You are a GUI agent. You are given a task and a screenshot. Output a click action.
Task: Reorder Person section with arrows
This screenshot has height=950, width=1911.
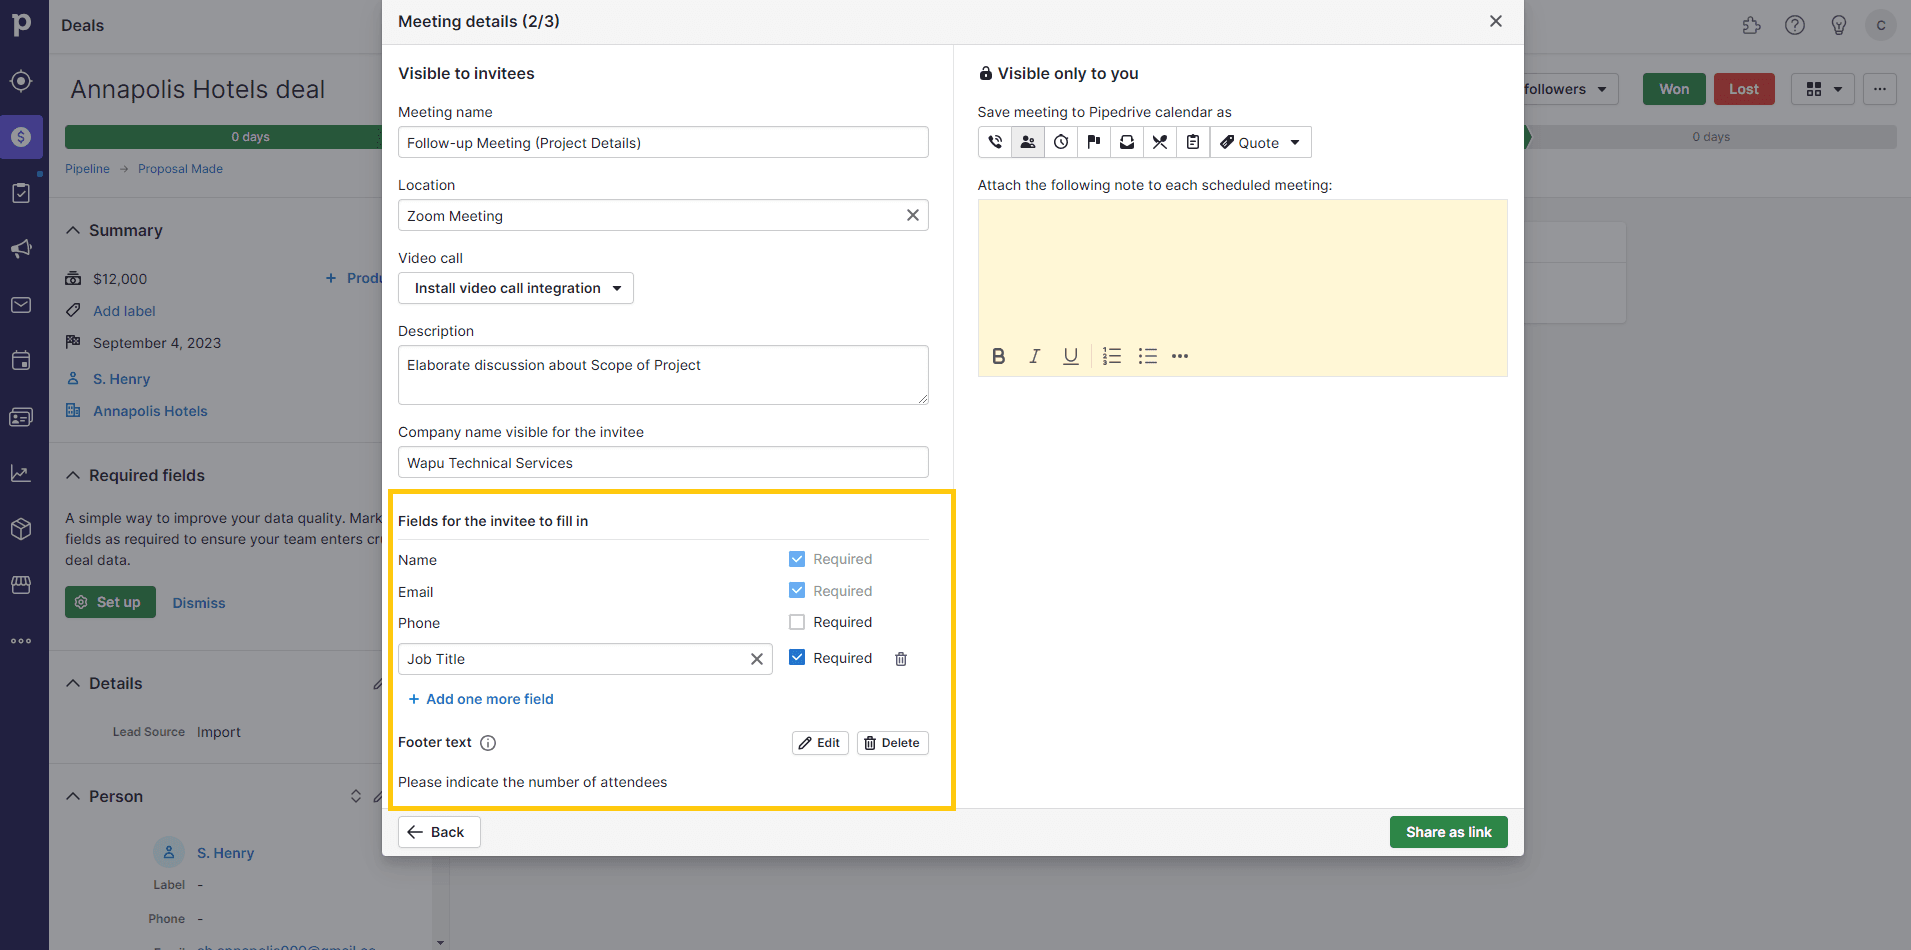tap(356, 796)
